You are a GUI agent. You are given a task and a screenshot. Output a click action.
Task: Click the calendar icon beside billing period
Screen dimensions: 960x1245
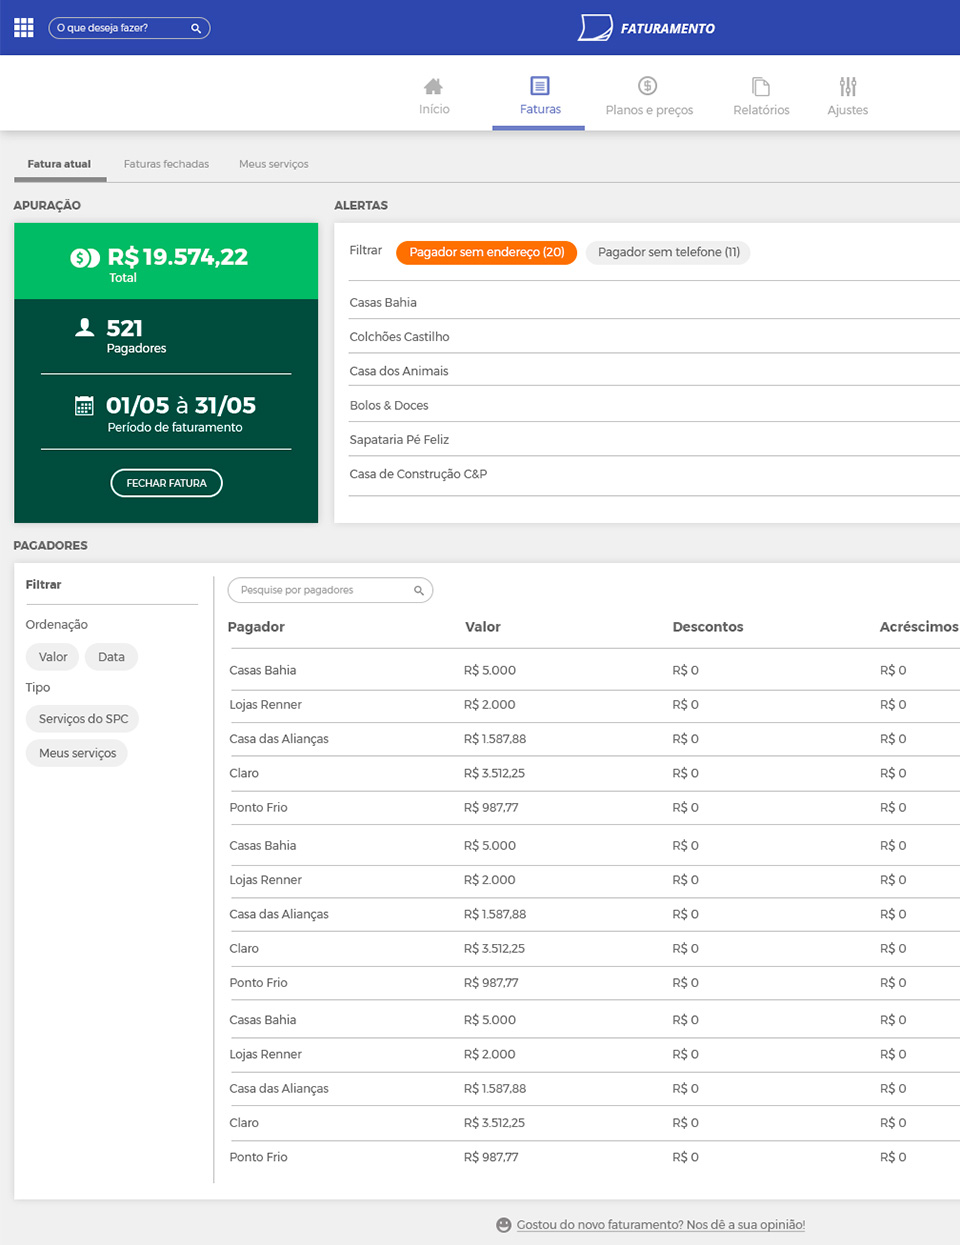click(84, 405)
